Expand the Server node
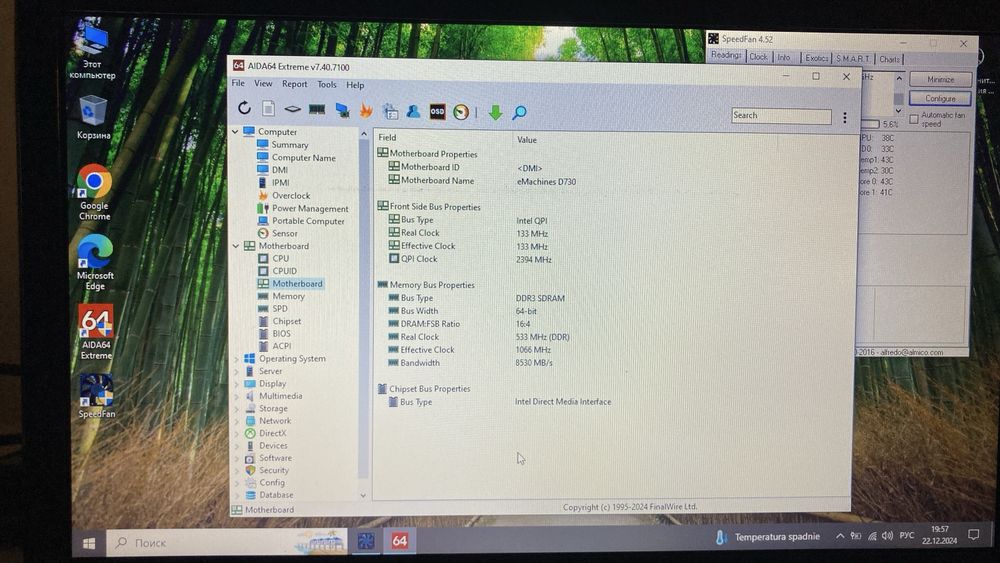 point(237,371)
